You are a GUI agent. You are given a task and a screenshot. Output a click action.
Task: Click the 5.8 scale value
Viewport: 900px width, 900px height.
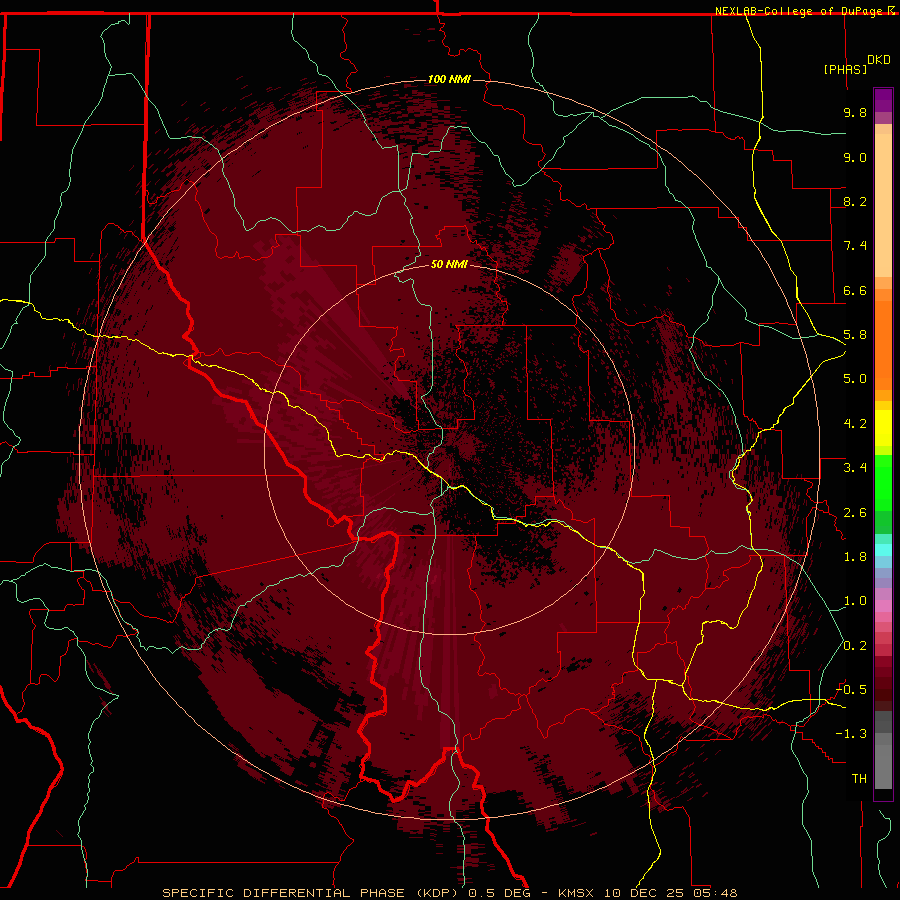[855, 335]
